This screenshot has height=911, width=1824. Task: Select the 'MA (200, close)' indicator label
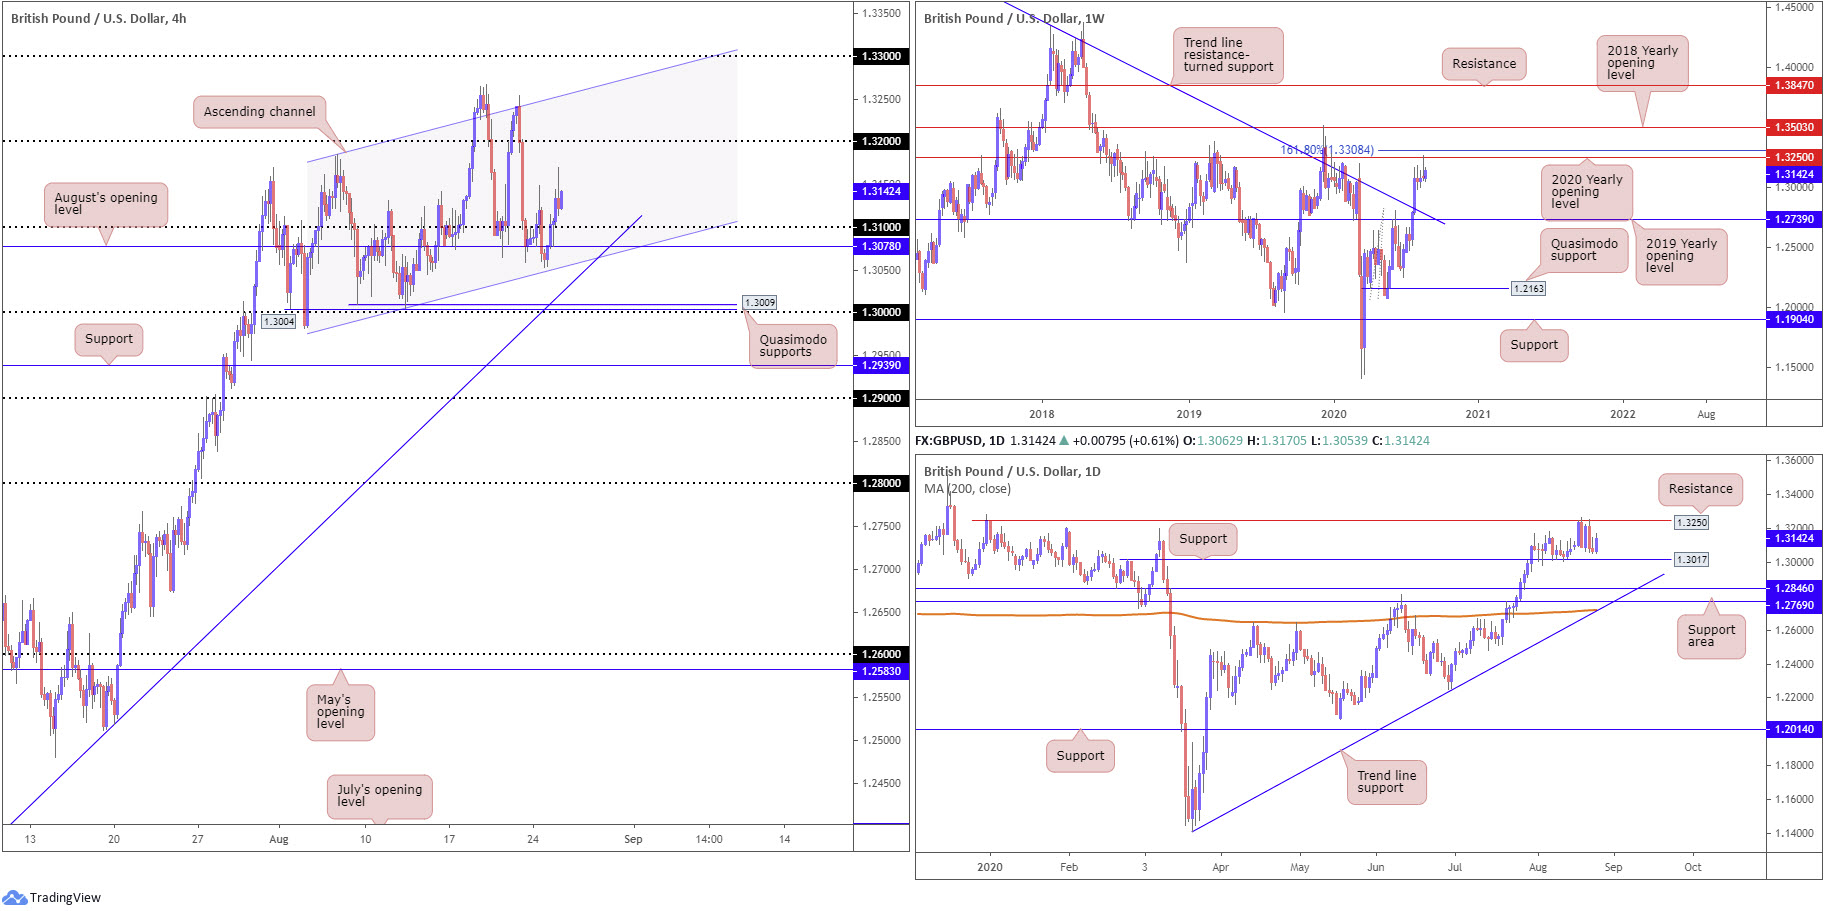tap(967, 489)
